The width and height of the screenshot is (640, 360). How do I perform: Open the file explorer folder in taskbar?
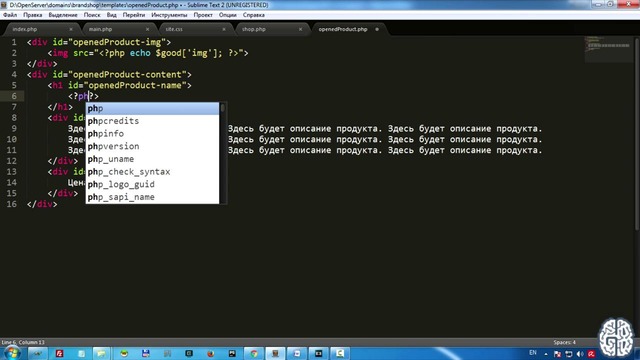pyautogui.click(x=101, y=353)
